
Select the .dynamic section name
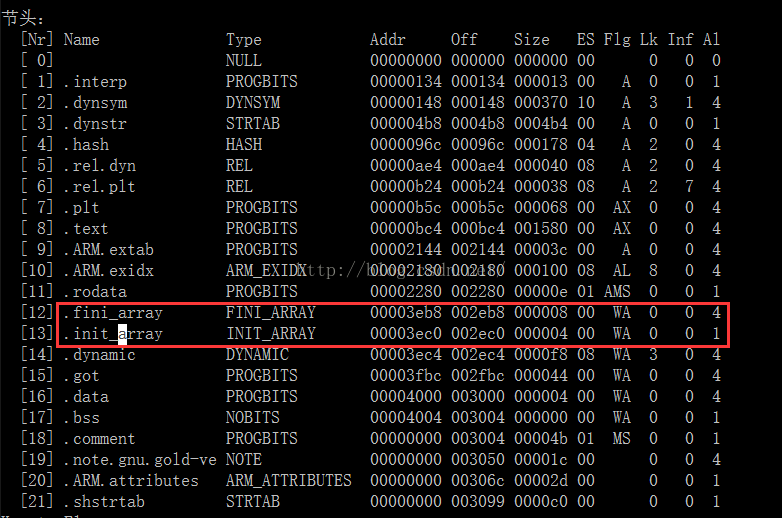click(100, 354)
